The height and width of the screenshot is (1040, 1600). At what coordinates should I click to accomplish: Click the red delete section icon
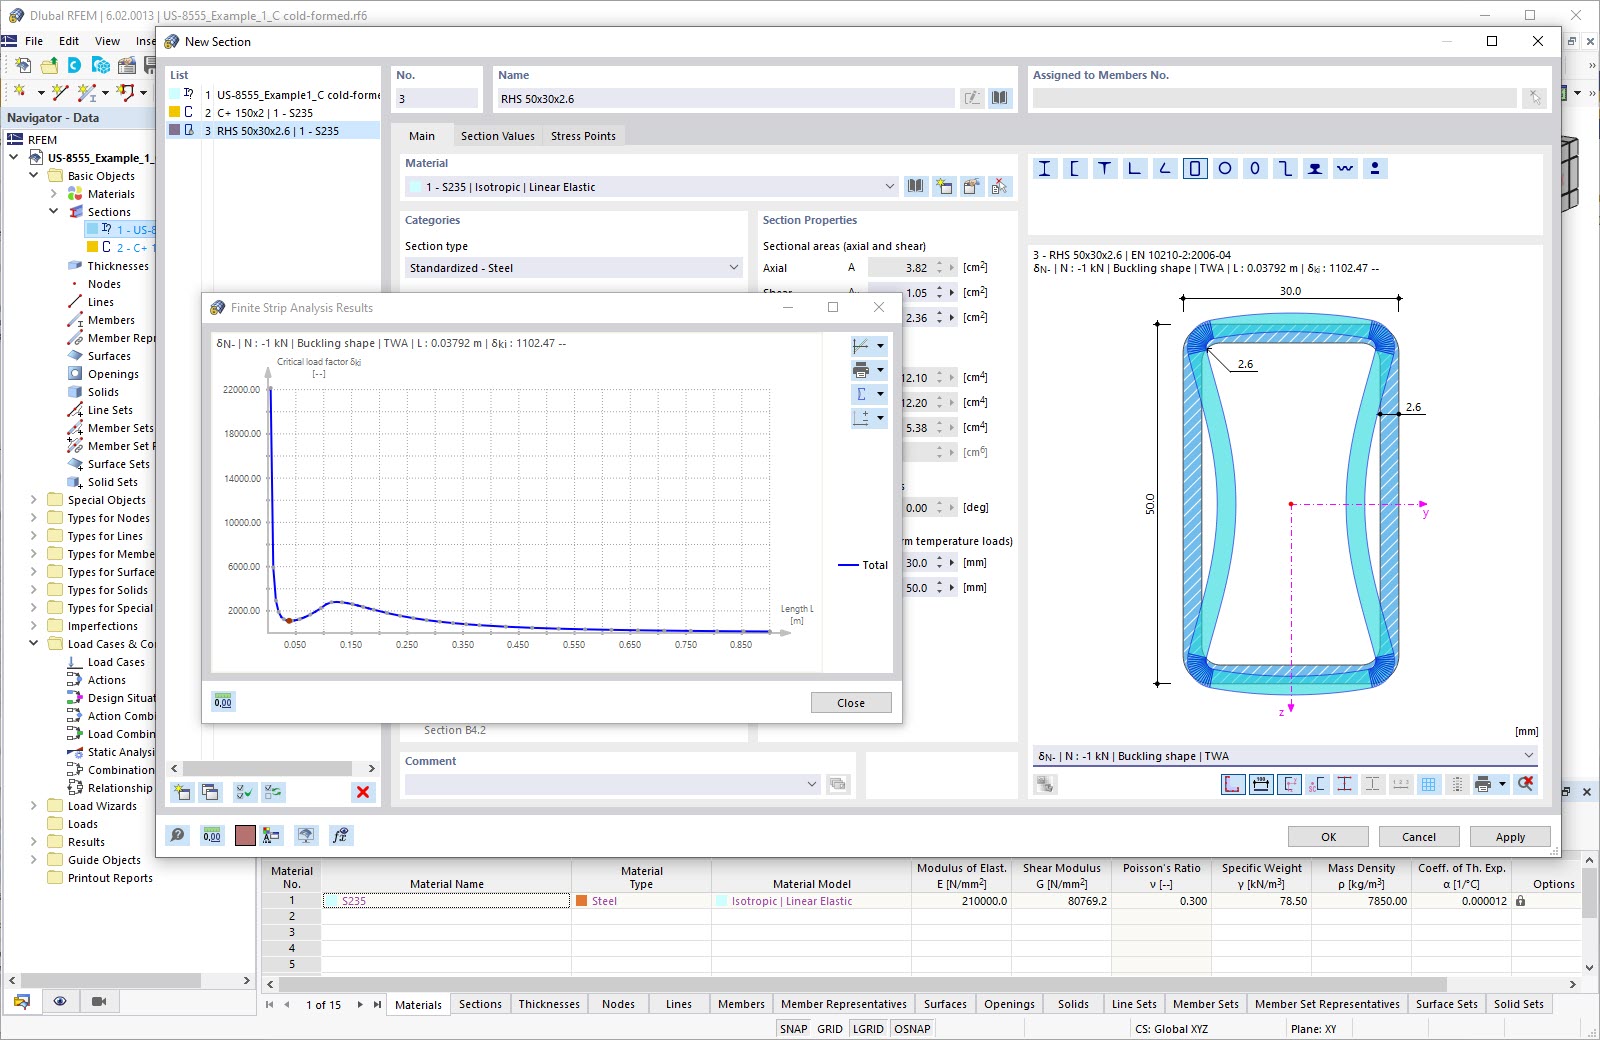363,792
